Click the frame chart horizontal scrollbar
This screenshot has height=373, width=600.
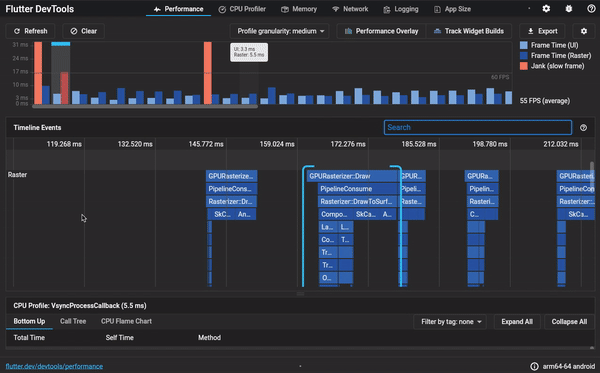145,106
